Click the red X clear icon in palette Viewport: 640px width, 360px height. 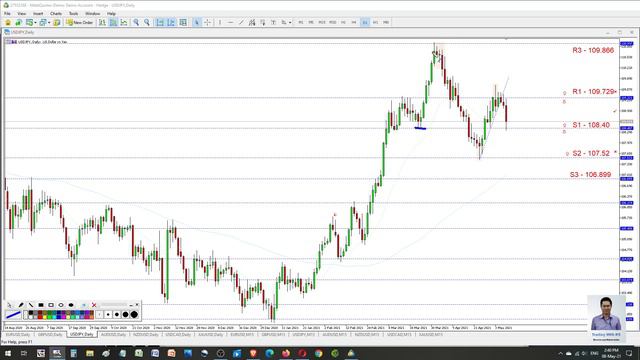[x=94, y=305]
